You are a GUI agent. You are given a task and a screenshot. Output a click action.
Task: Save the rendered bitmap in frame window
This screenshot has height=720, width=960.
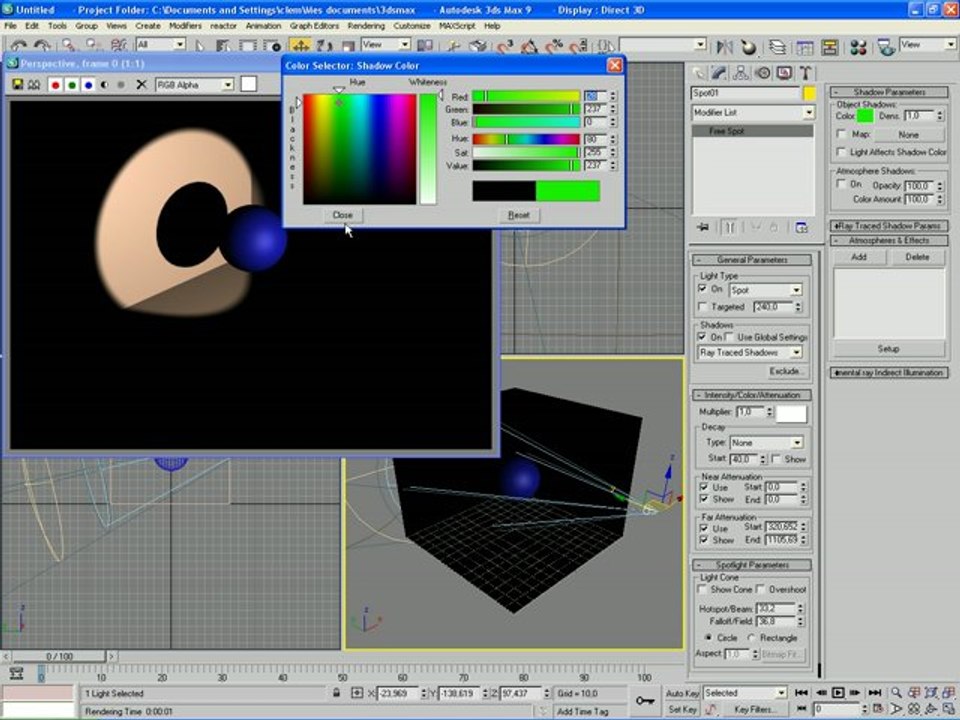coord(19,85)
